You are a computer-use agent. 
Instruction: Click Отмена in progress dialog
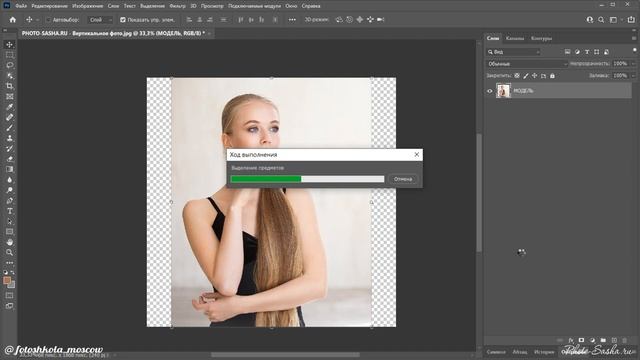click(x=403, y=179)
